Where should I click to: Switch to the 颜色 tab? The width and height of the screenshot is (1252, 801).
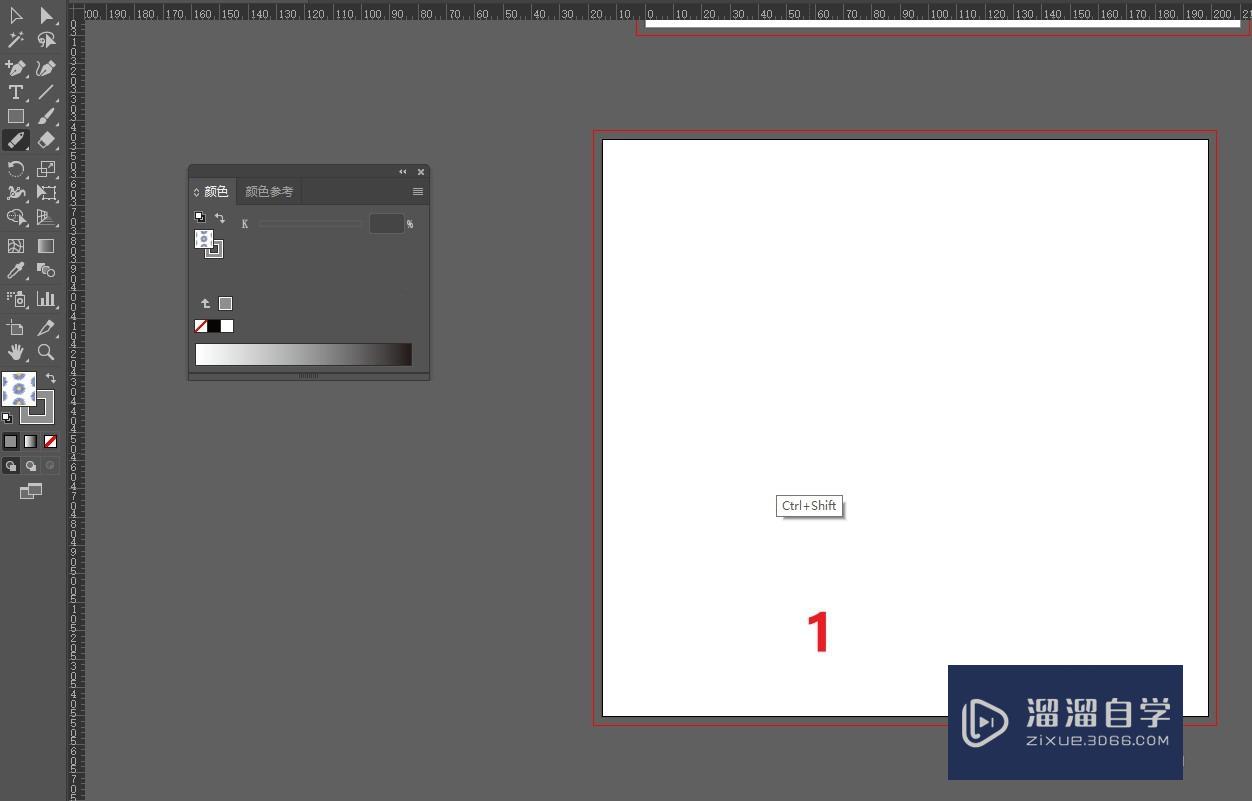[x=216, y=192]
